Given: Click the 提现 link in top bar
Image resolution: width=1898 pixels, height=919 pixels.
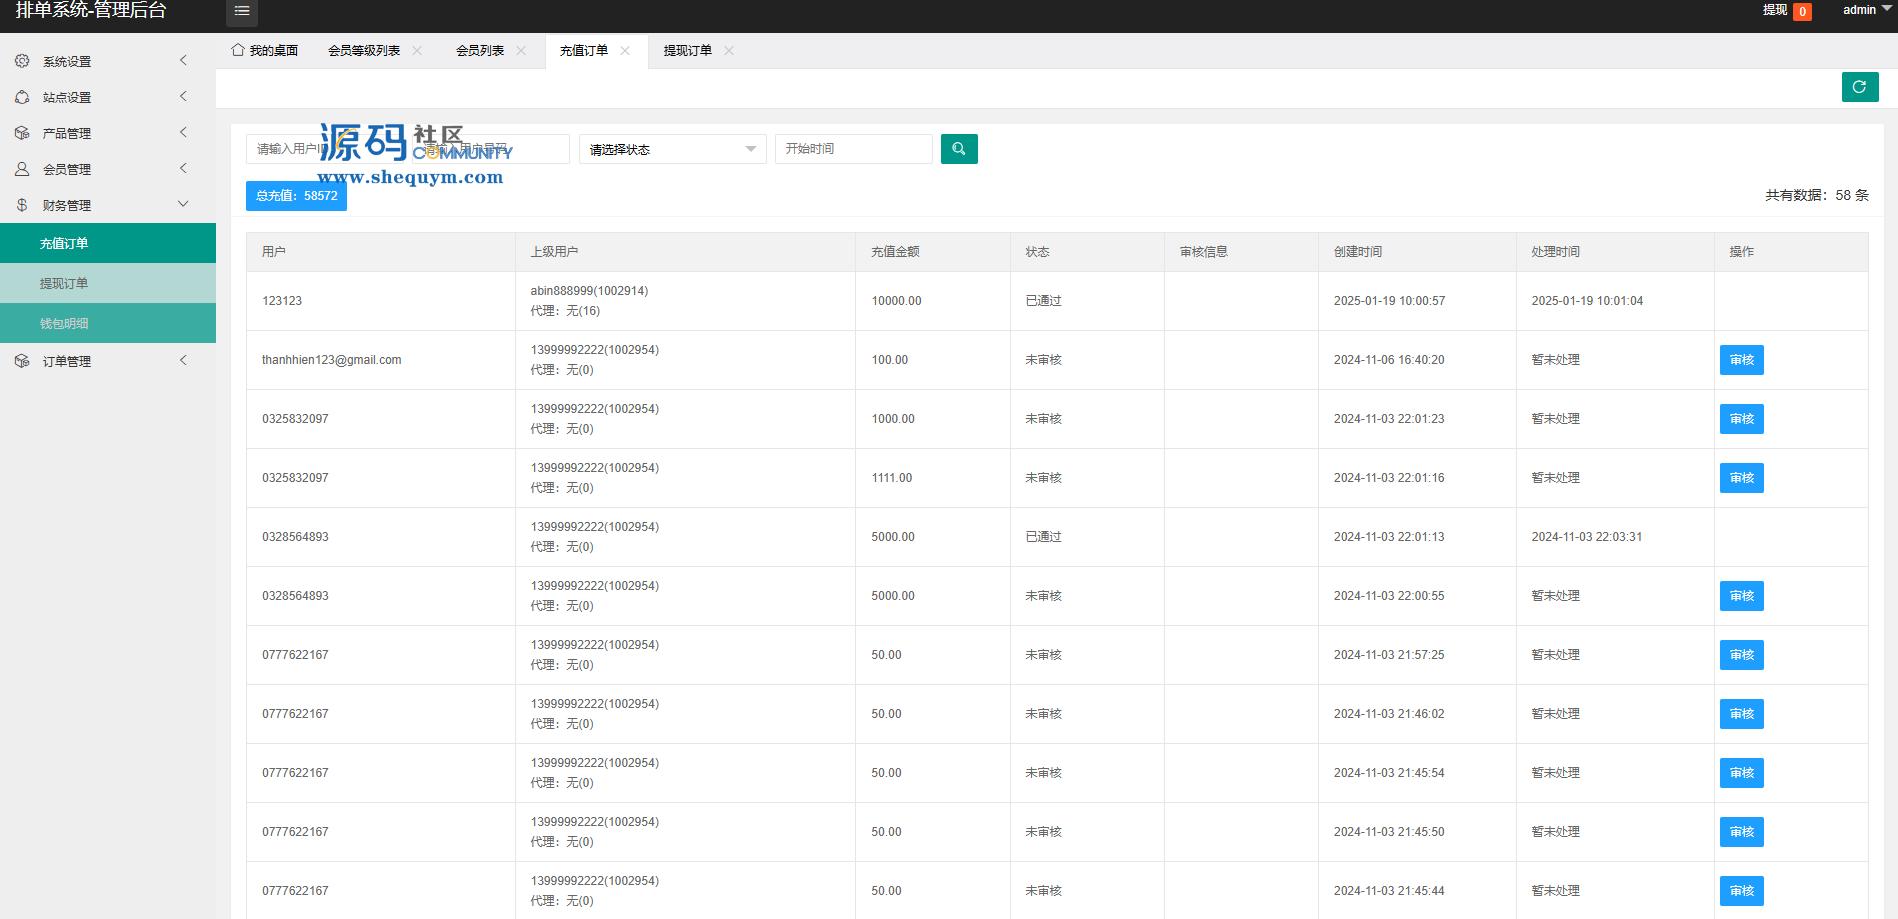Looking at the screenshot, I should (x=1775, y=10).
